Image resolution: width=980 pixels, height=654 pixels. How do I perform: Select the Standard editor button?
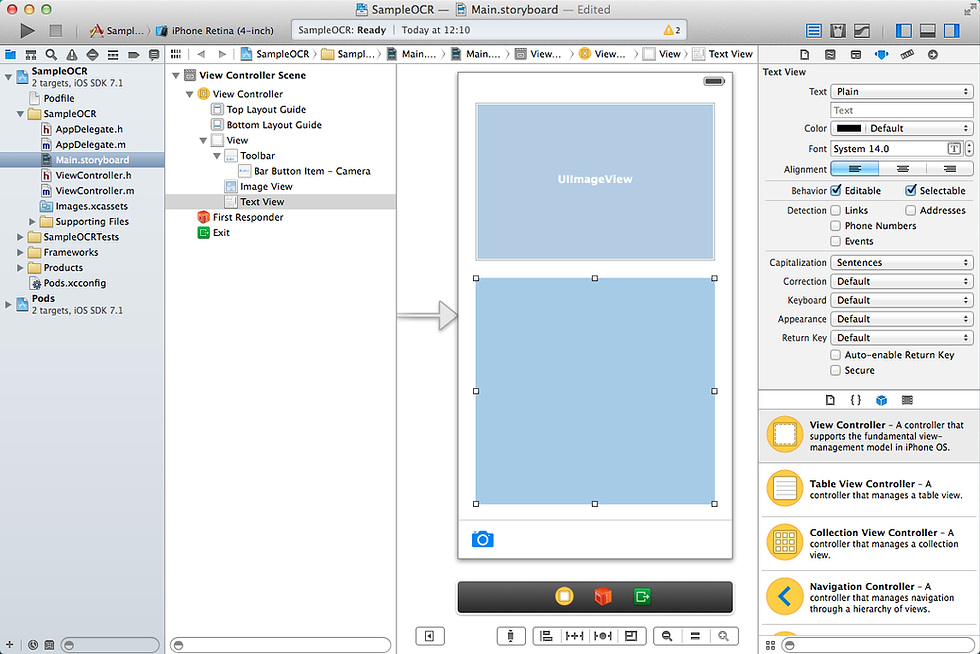click(x=814, y=31)
